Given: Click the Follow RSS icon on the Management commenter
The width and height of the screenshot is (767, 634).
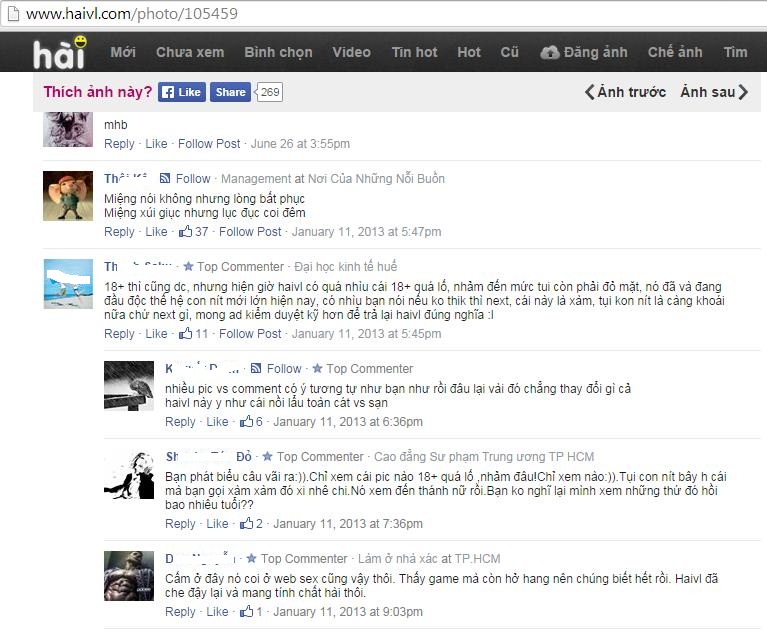Looking at the screenshot, I should [165, 178].
